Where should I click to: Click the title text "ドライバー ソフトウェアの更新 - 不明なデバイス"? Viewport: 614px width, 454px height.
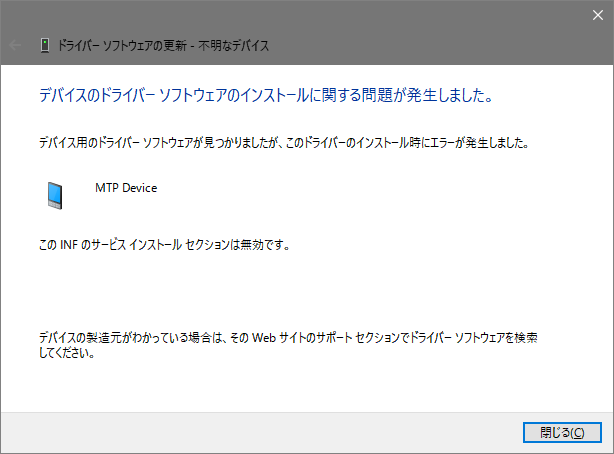[x=163, y=46]
